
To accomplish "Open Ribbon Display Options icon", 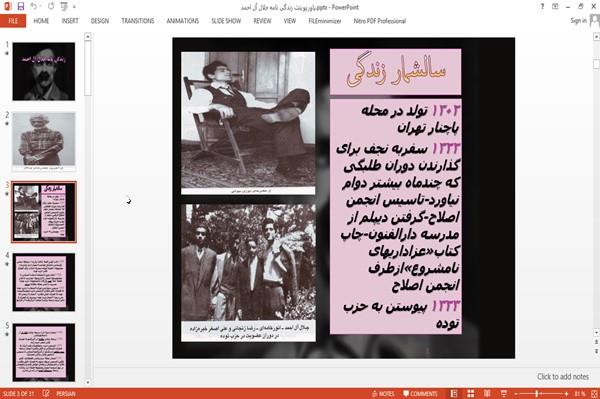I will coord(555,7).
